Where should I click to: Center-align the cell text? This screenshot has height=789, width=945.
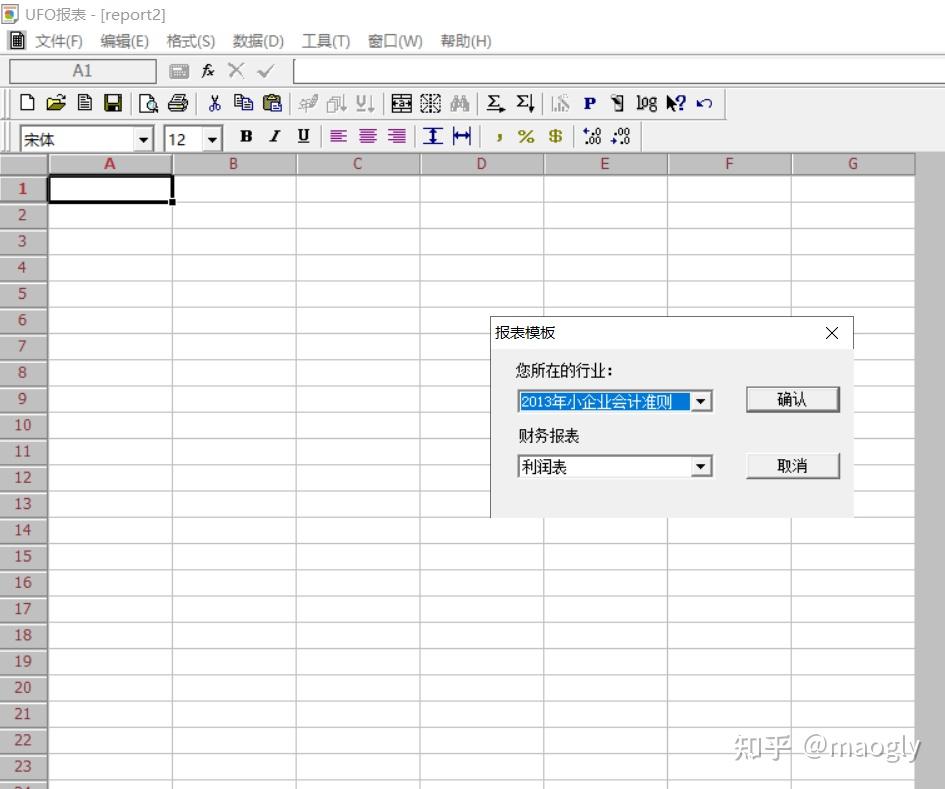point(368,137)
